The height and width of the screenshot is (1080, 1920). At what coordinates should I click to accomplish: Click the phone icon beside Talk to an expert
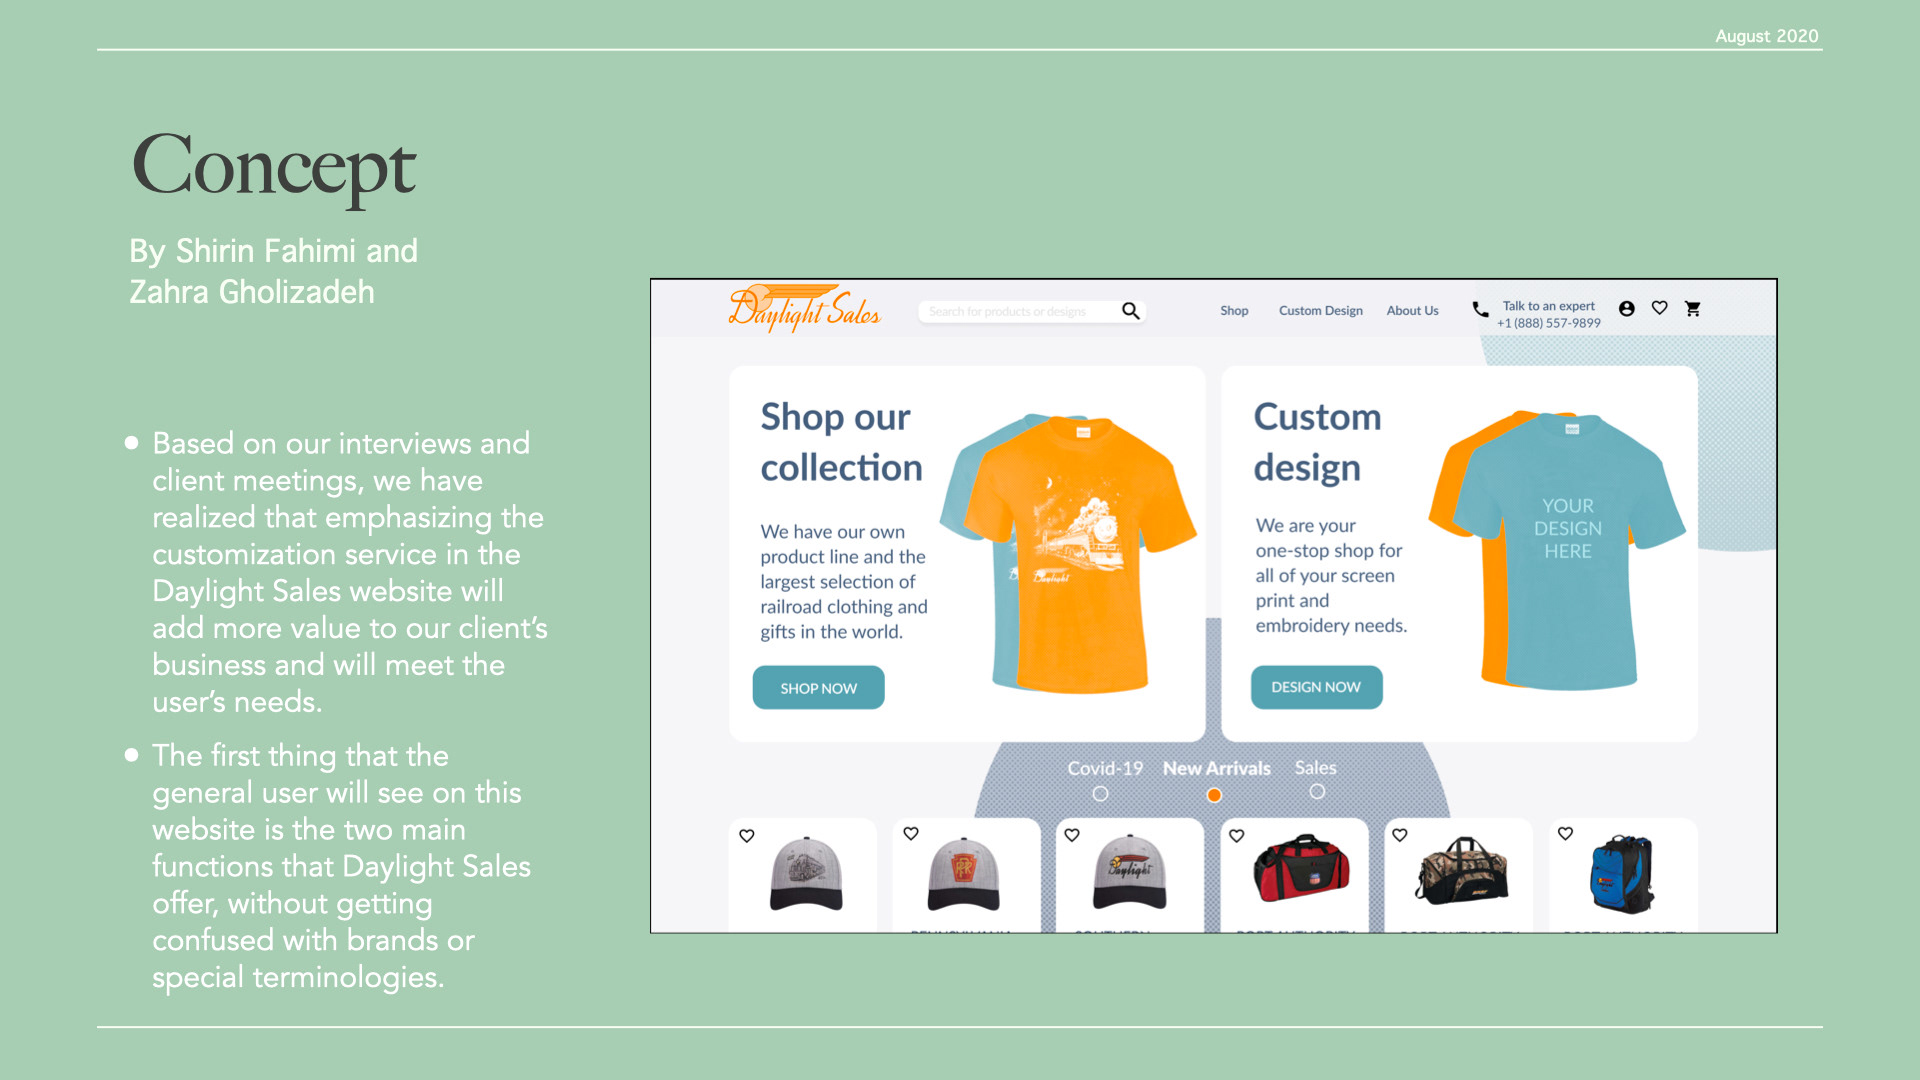pos(1480,309)
